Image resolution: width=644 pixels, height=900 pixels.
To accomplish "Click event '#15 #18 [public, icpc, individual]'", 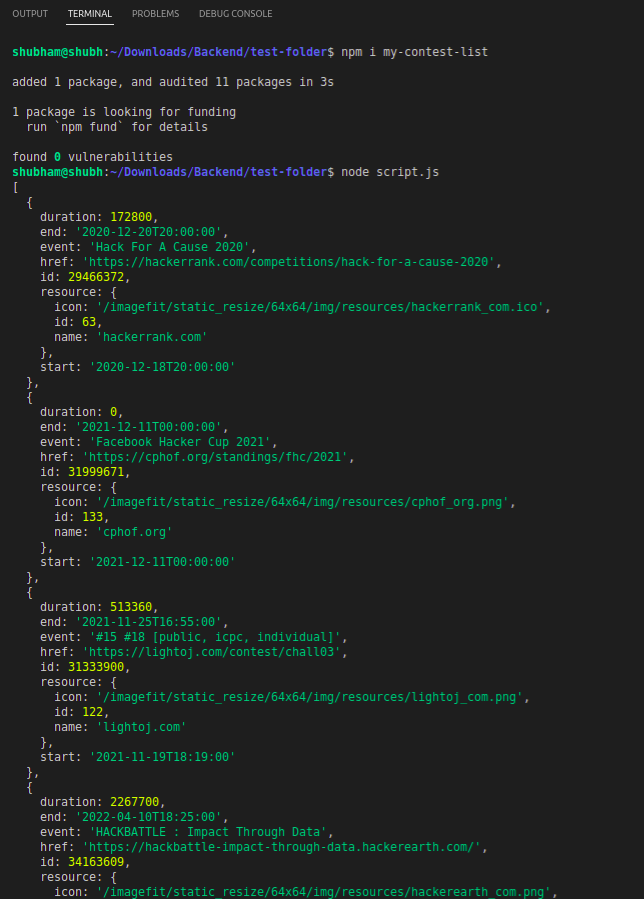I will 215,637.
